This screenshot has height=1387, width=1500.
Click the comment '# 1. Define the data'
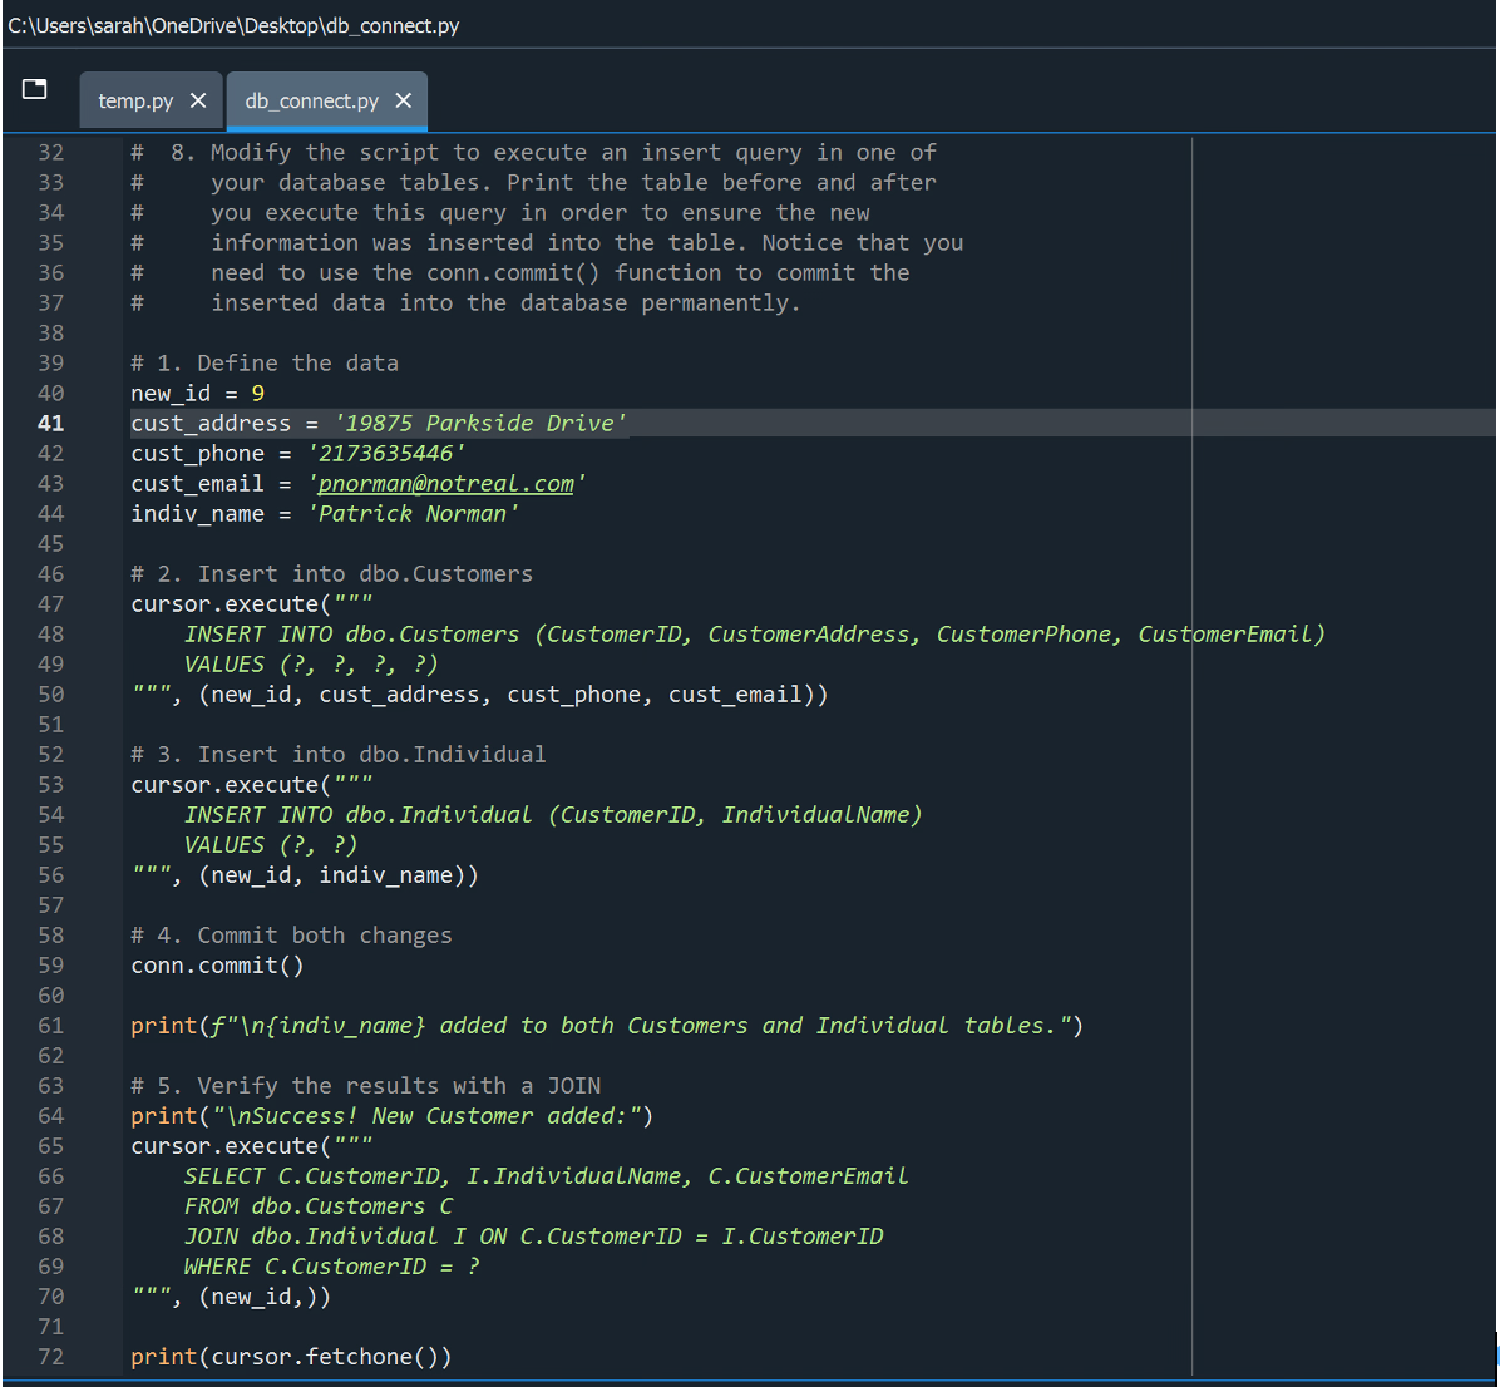pos(265,364)
